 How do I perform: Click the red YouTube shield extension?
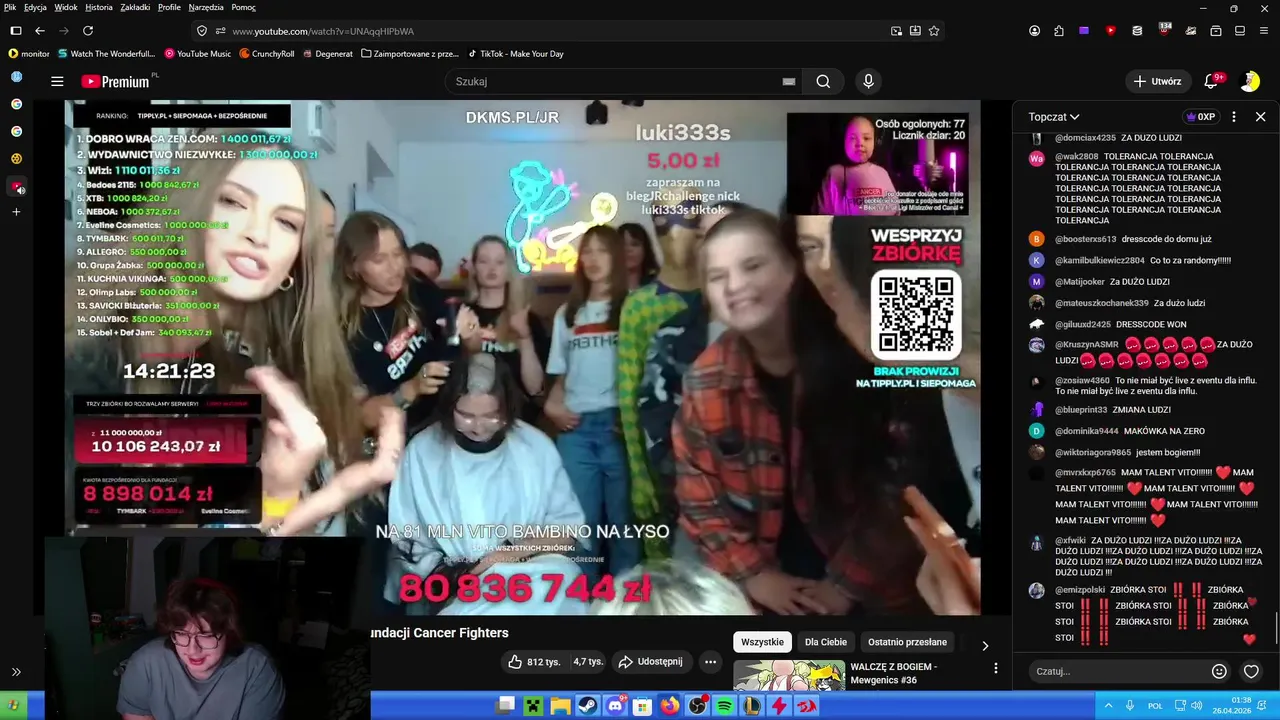tap(1110, 31)
